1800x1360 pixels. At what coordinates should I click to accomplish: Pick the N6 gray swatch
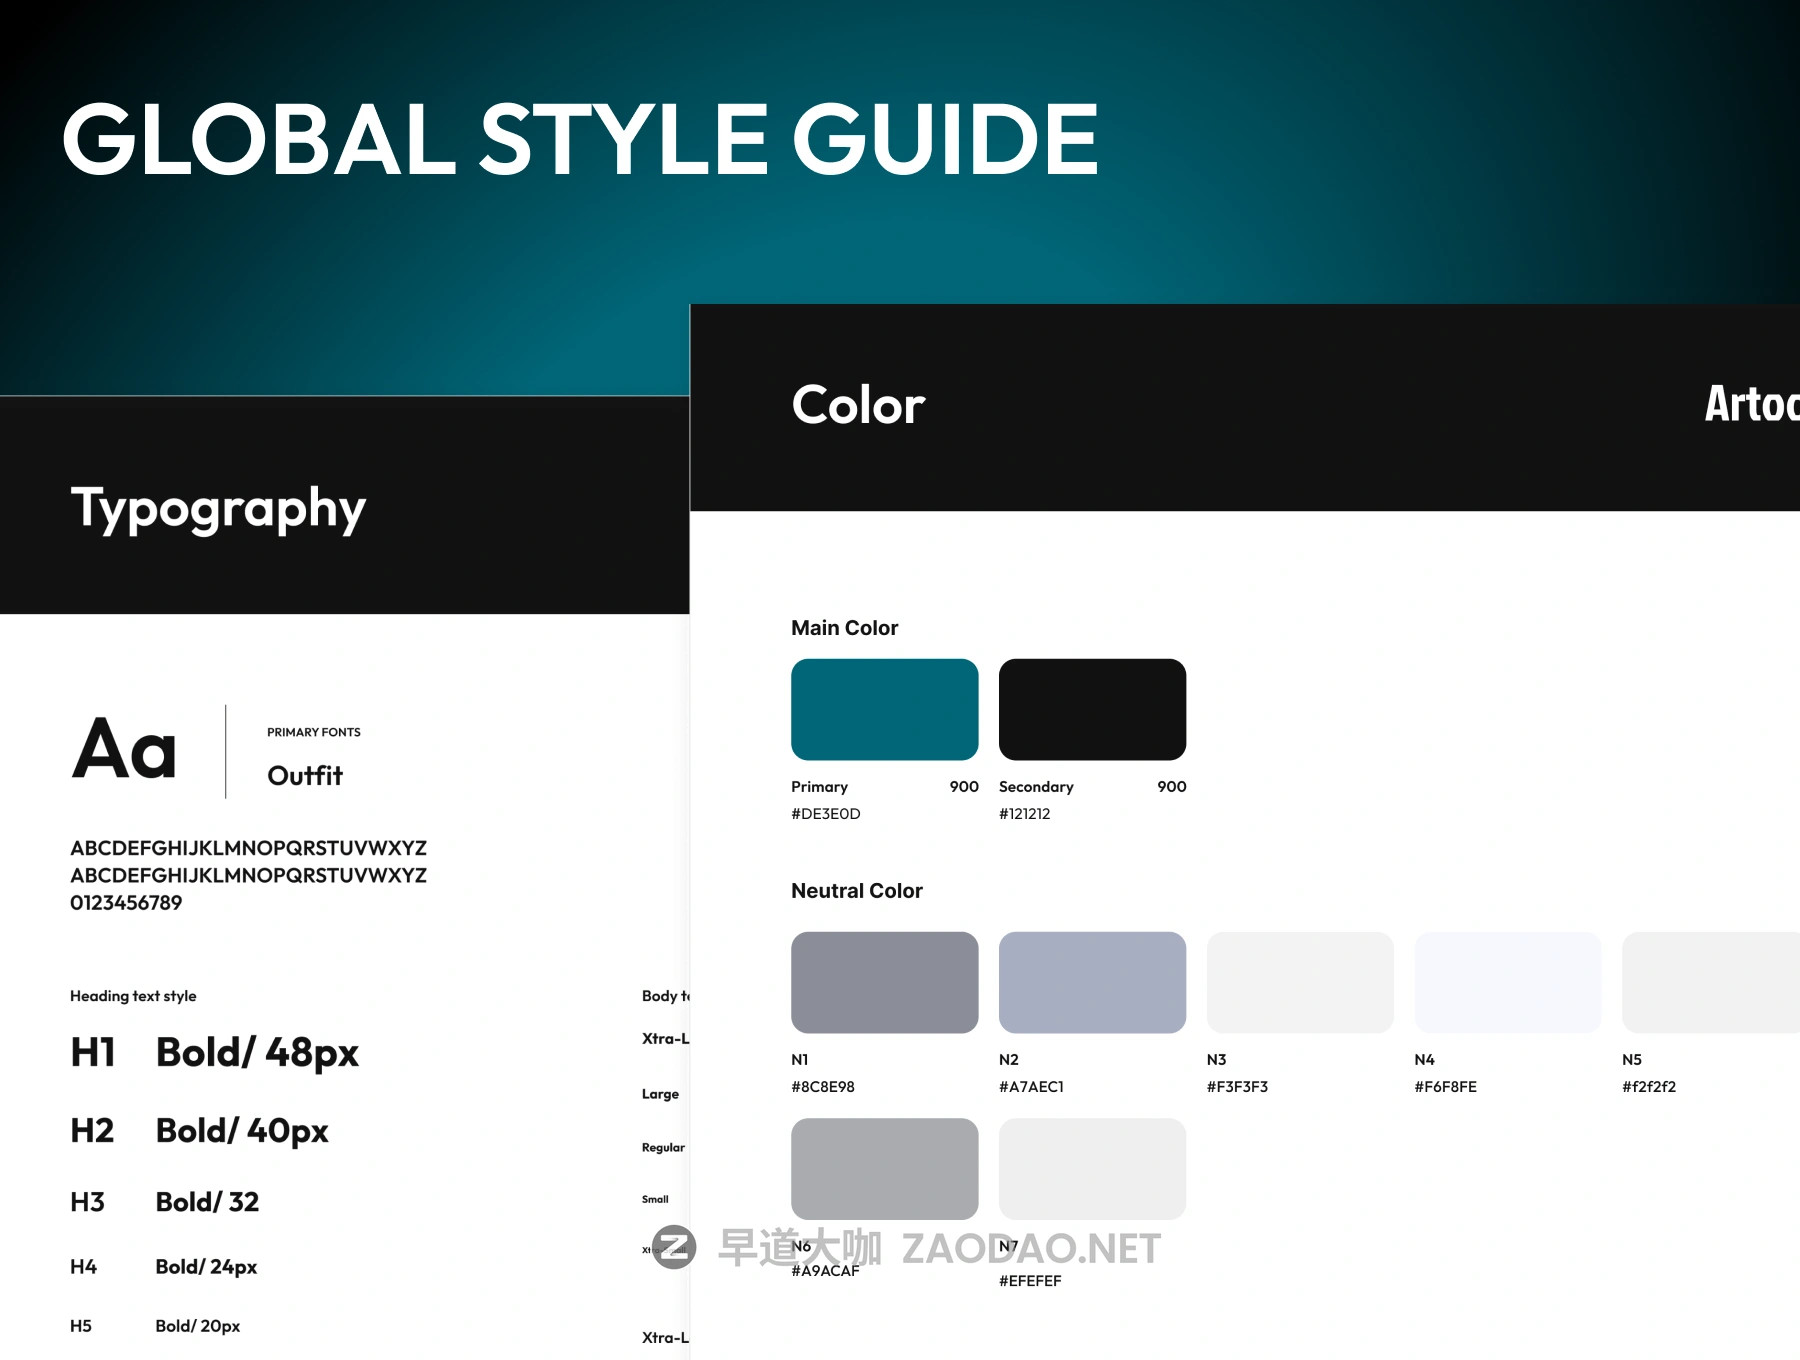coord(884,1168)
